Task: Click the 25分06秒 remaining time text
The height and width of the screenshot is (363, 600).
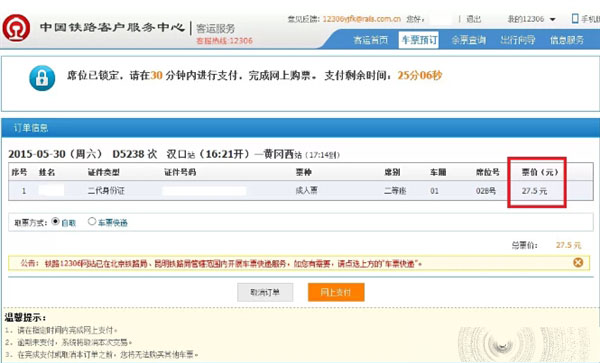Action: [x=420, y=75]
